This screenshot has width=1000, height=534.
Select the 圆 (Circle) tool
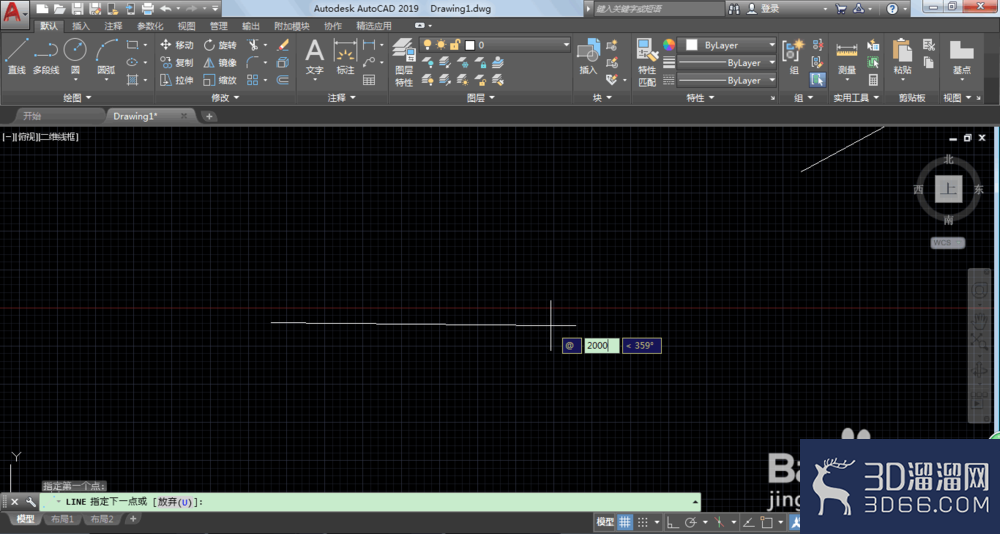pyautogui.click(x=75, y=57)
